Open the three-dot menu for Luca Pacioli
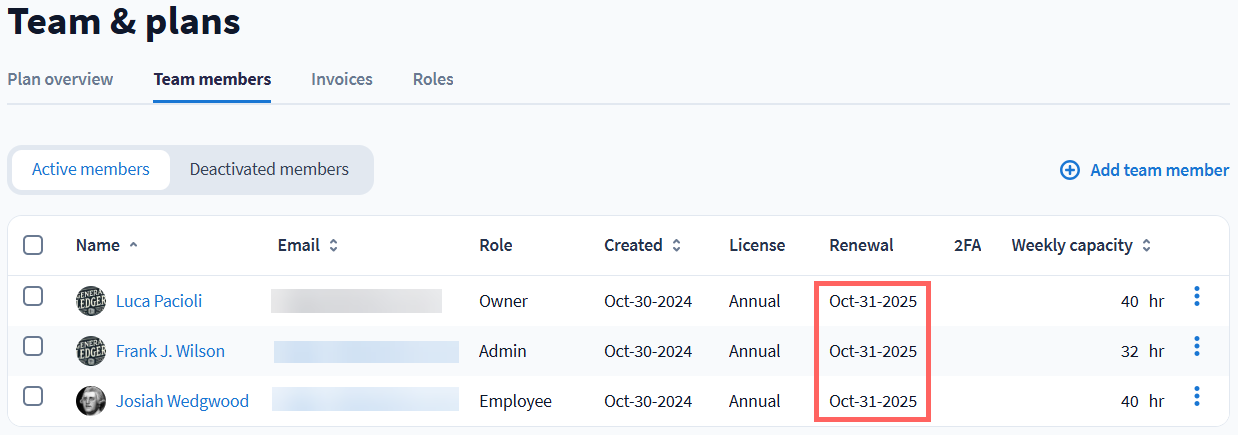 click(x=1196, y=297)
